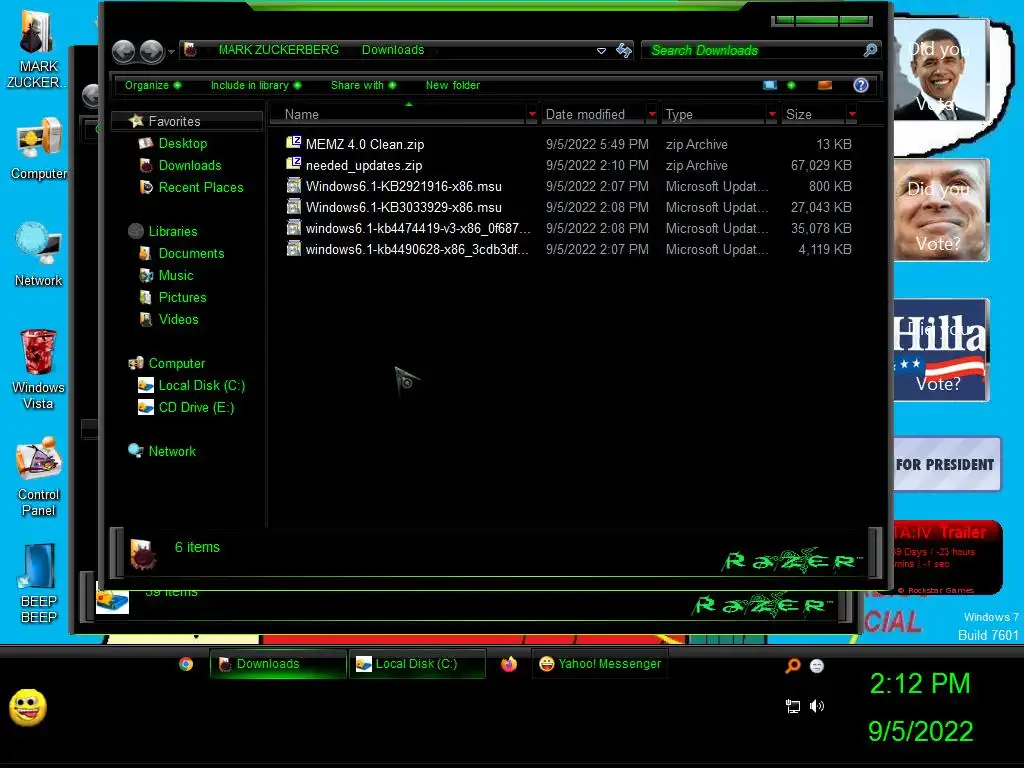Open Pictures library
The width and height of the screenshot is (1024, 768).
182,298
